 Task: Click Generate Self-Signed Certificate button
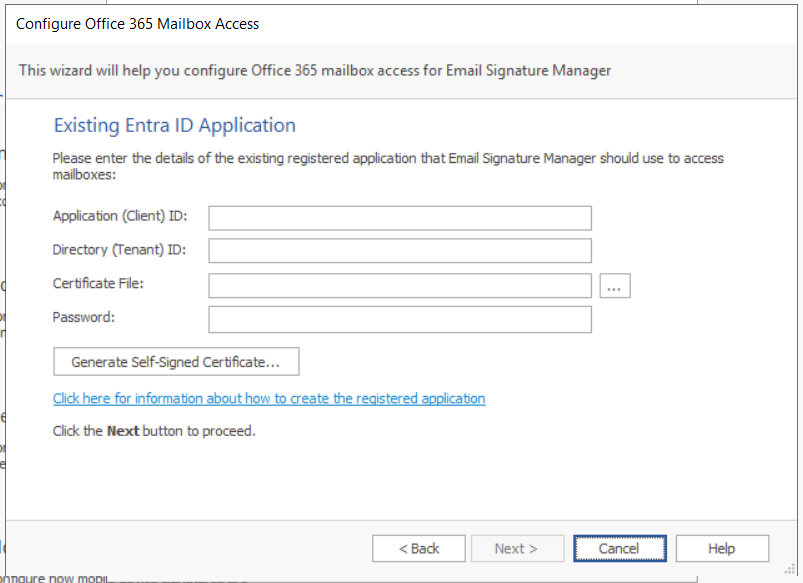(x=176, y=362)
